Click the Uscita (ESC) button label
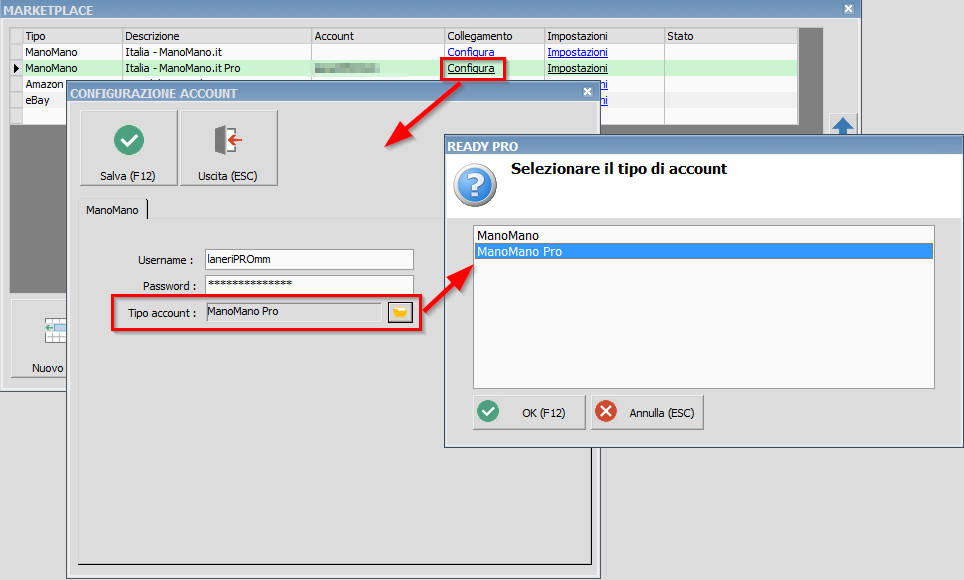This screenshot has height=580, width=964. [227, 176]
